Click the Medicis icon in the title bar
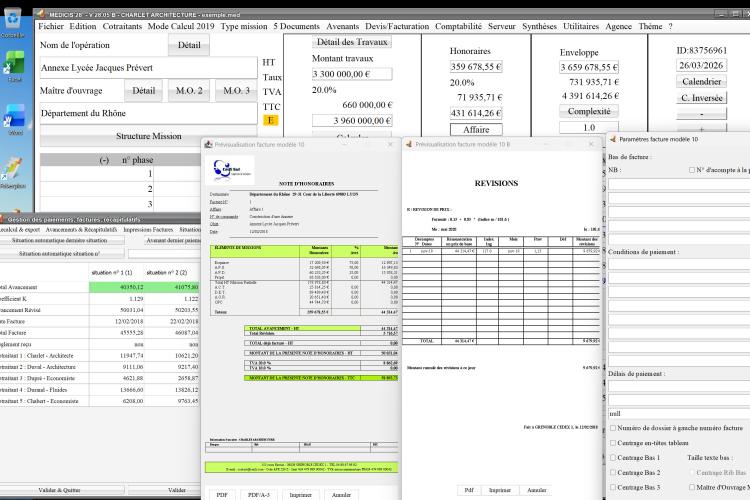750x500 pixels. coord(40,14)
